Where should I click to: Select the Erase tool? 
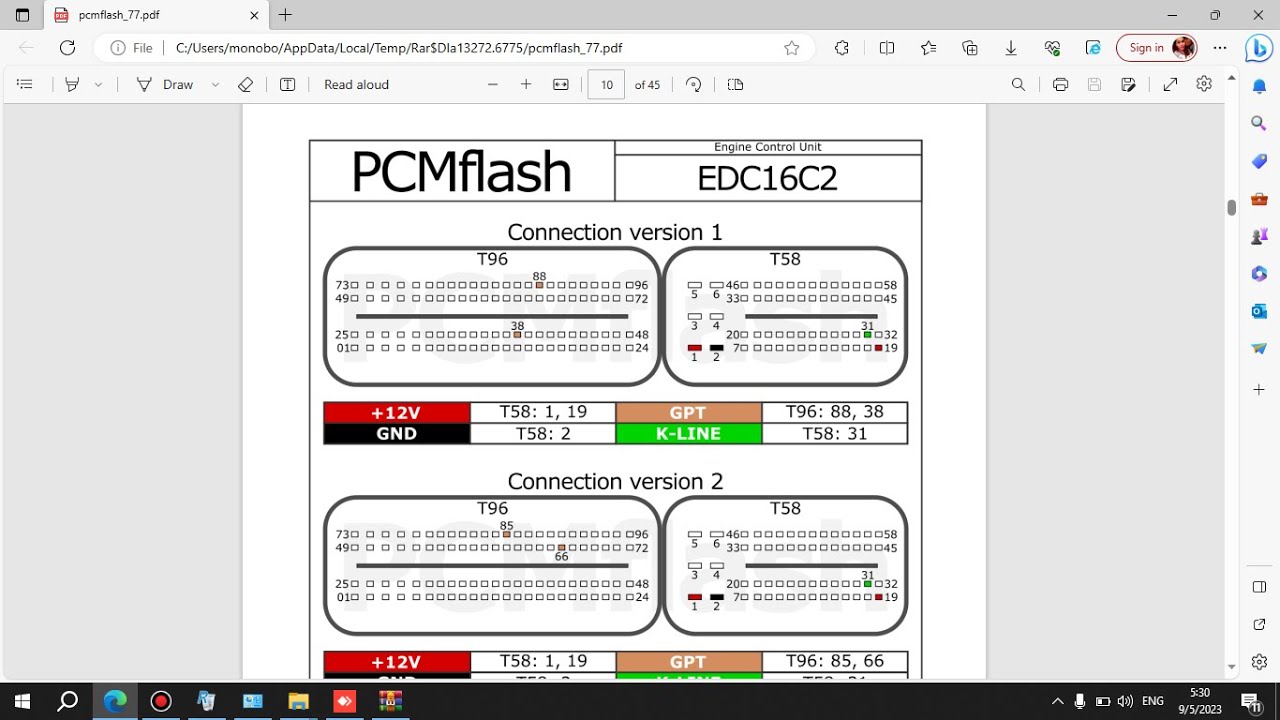[x=246, y=85]
